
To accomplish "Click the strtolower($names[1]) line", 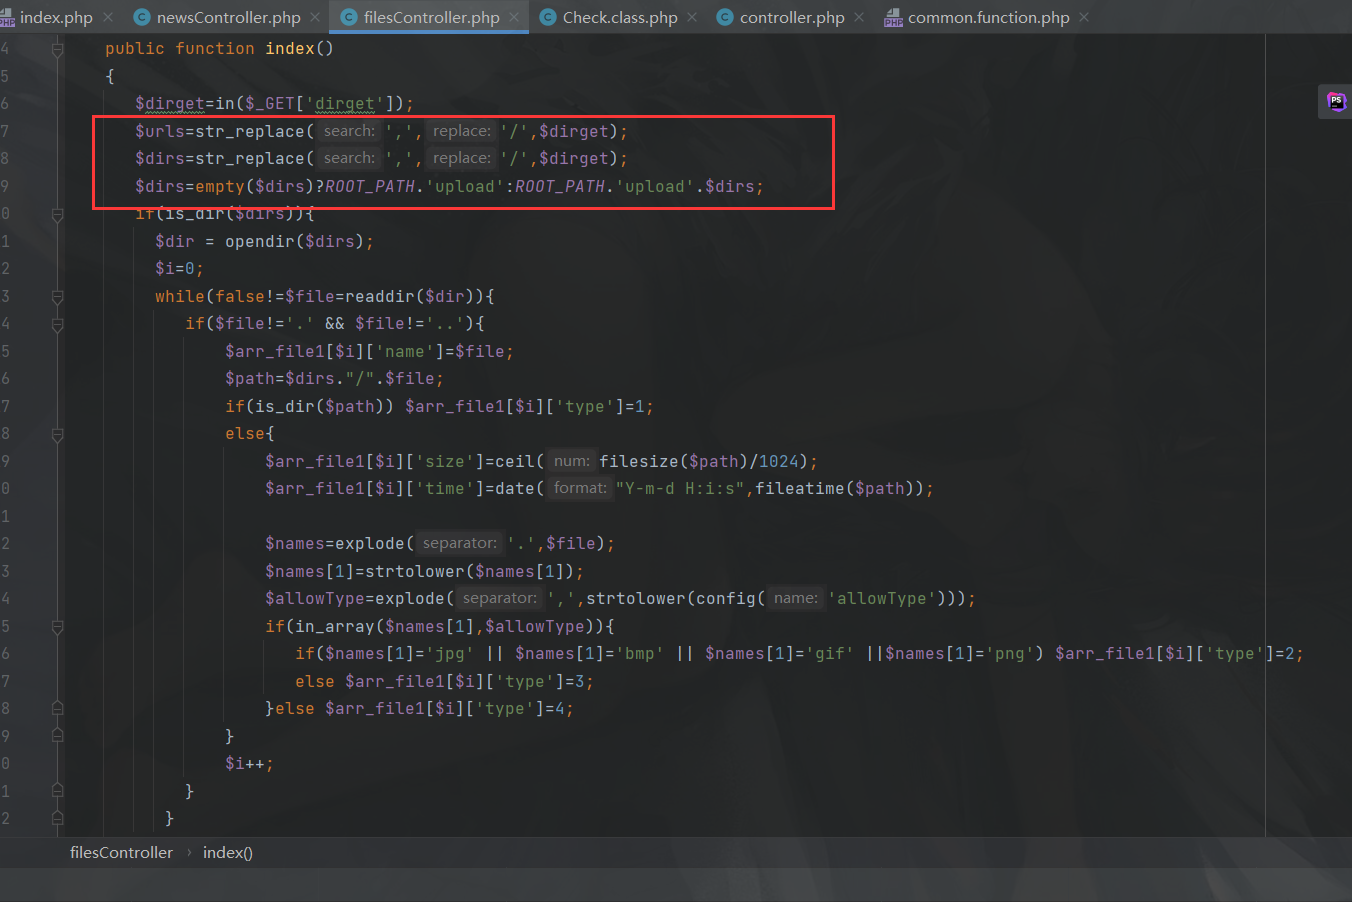I will (424, 571).
